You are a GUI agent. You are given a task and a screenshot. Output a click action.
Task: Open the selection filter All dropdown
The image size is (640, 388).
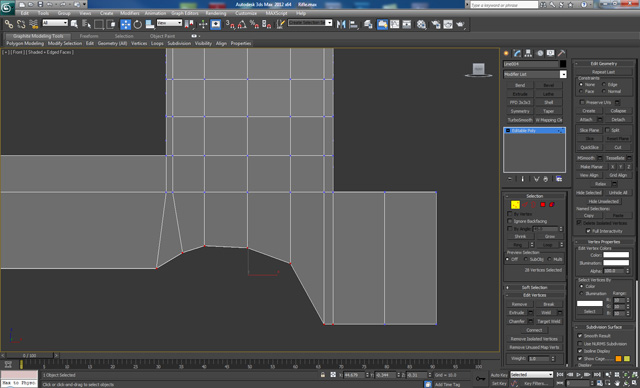pyautogui.click(x=55, y=23)
